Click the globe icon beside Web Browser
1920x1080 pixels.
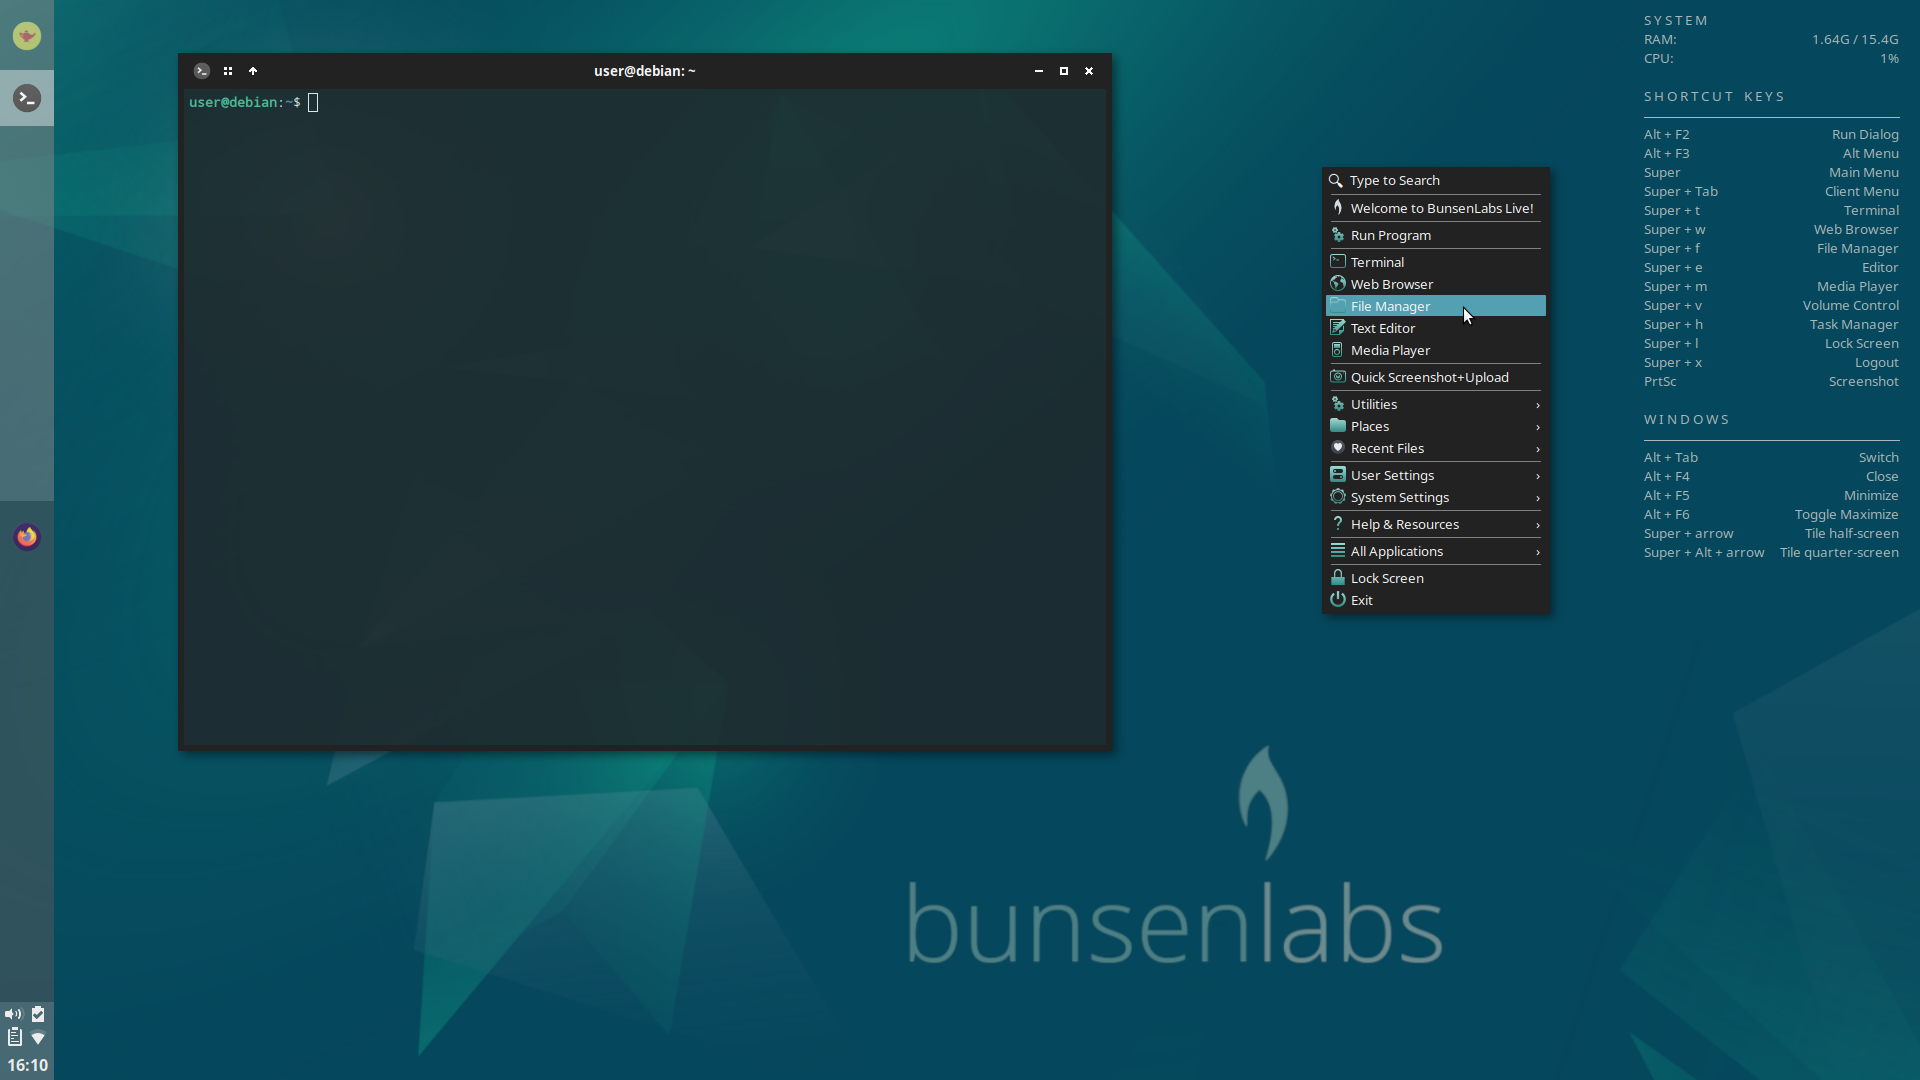1338,284
